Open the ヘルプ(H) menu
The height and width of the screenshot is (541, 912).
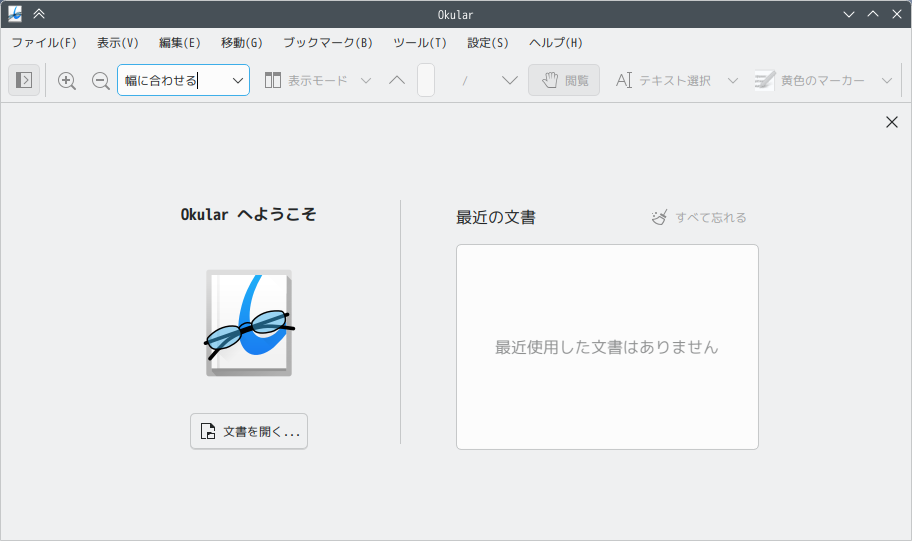(x=555, y=43)
